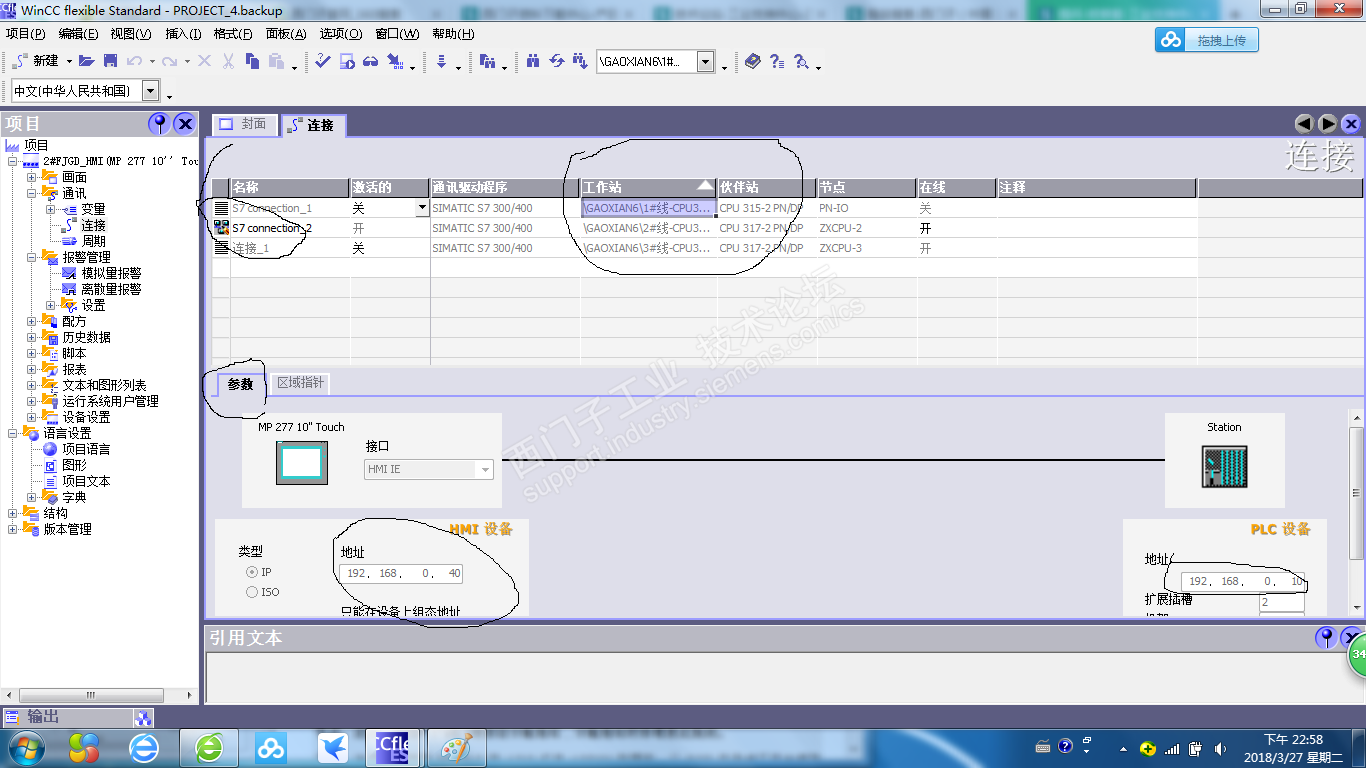Image resolution: width=1366 pixels, height=768 pixels.
Task: Open the 视图(V) menu
Action: (x=132, y=33)
